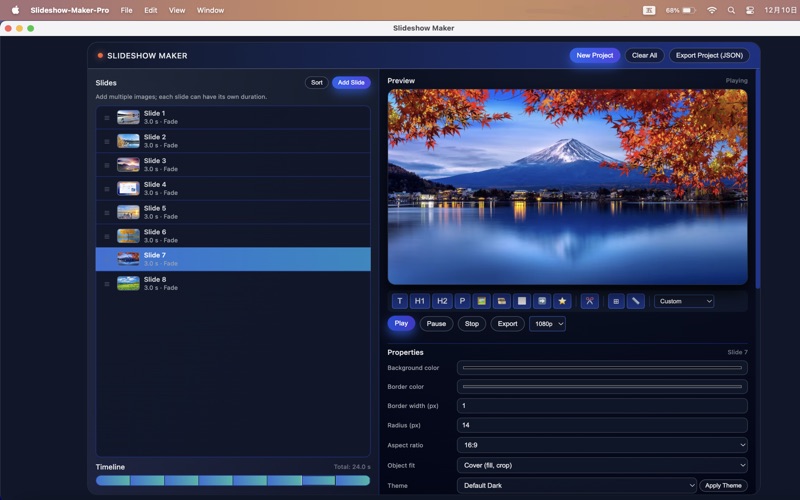Open the View menu in menu bar
Image resolution: width=800 pixels, height=500 pixels.
(177, 10)
